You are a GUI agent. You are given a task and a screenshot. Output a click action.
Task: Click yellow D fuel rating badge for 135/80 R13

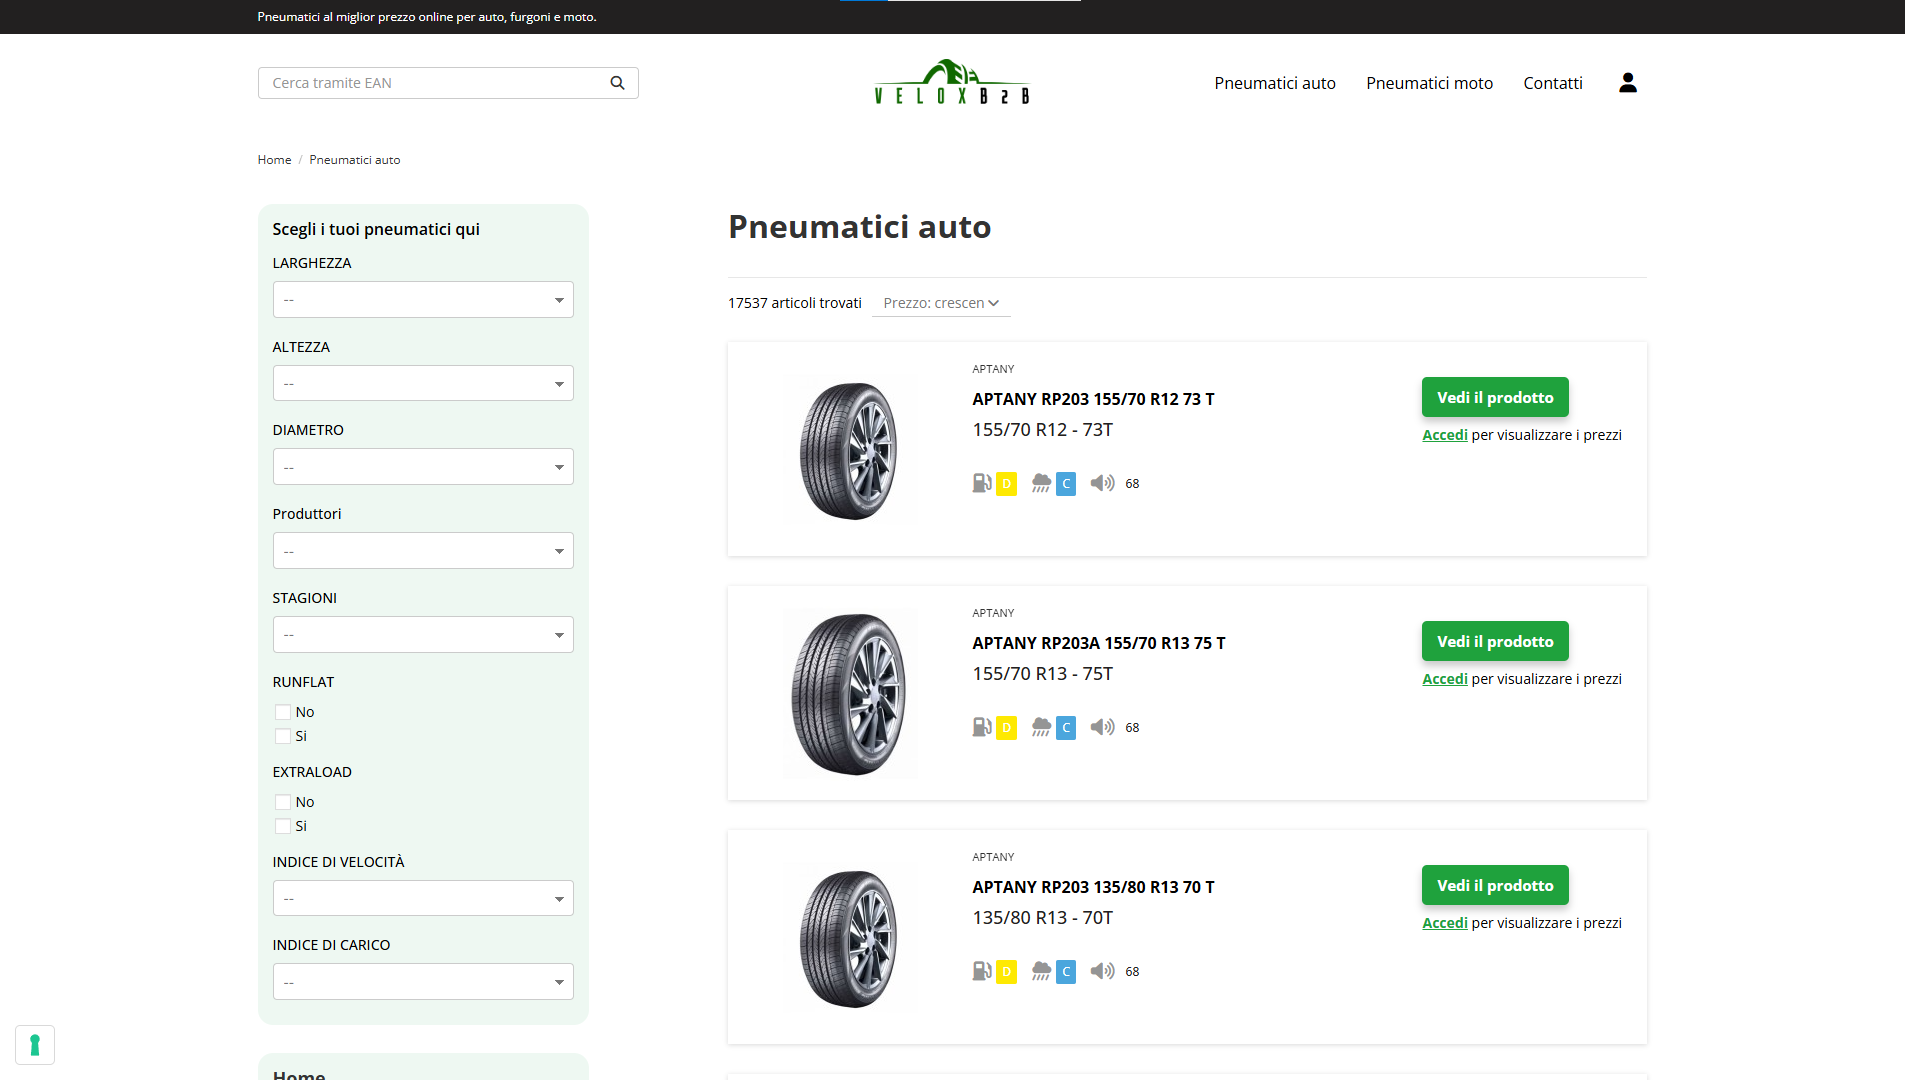[x=1006, y=972]
